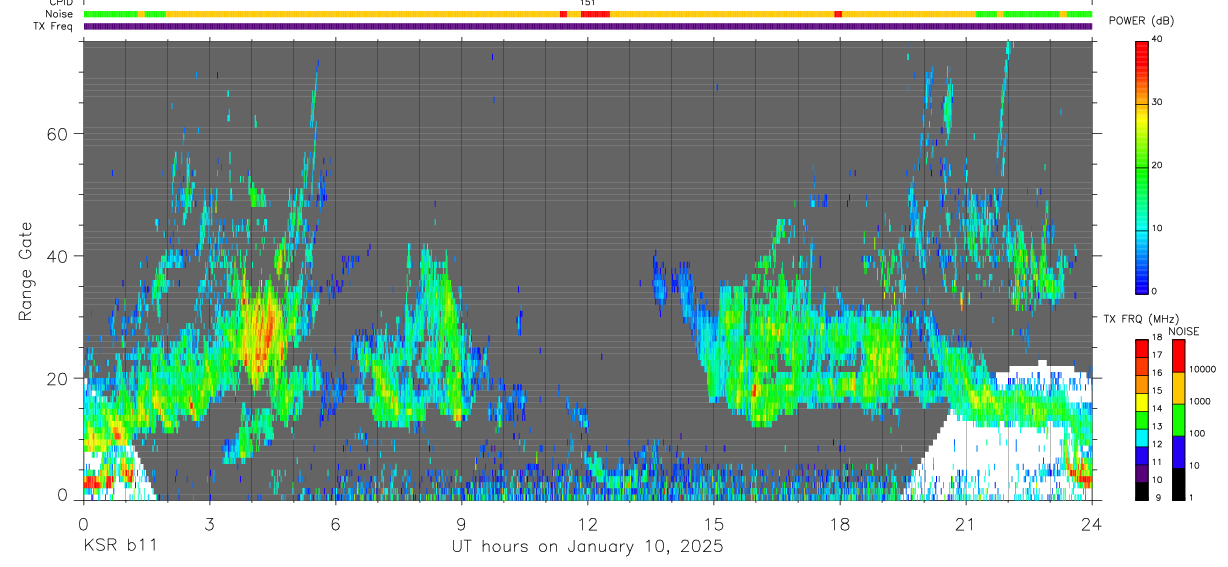Screen dimensions: 1228x567
Task: Click the NOISE color scale bar
Action: pyautogui.click(x=1179, y=419)
